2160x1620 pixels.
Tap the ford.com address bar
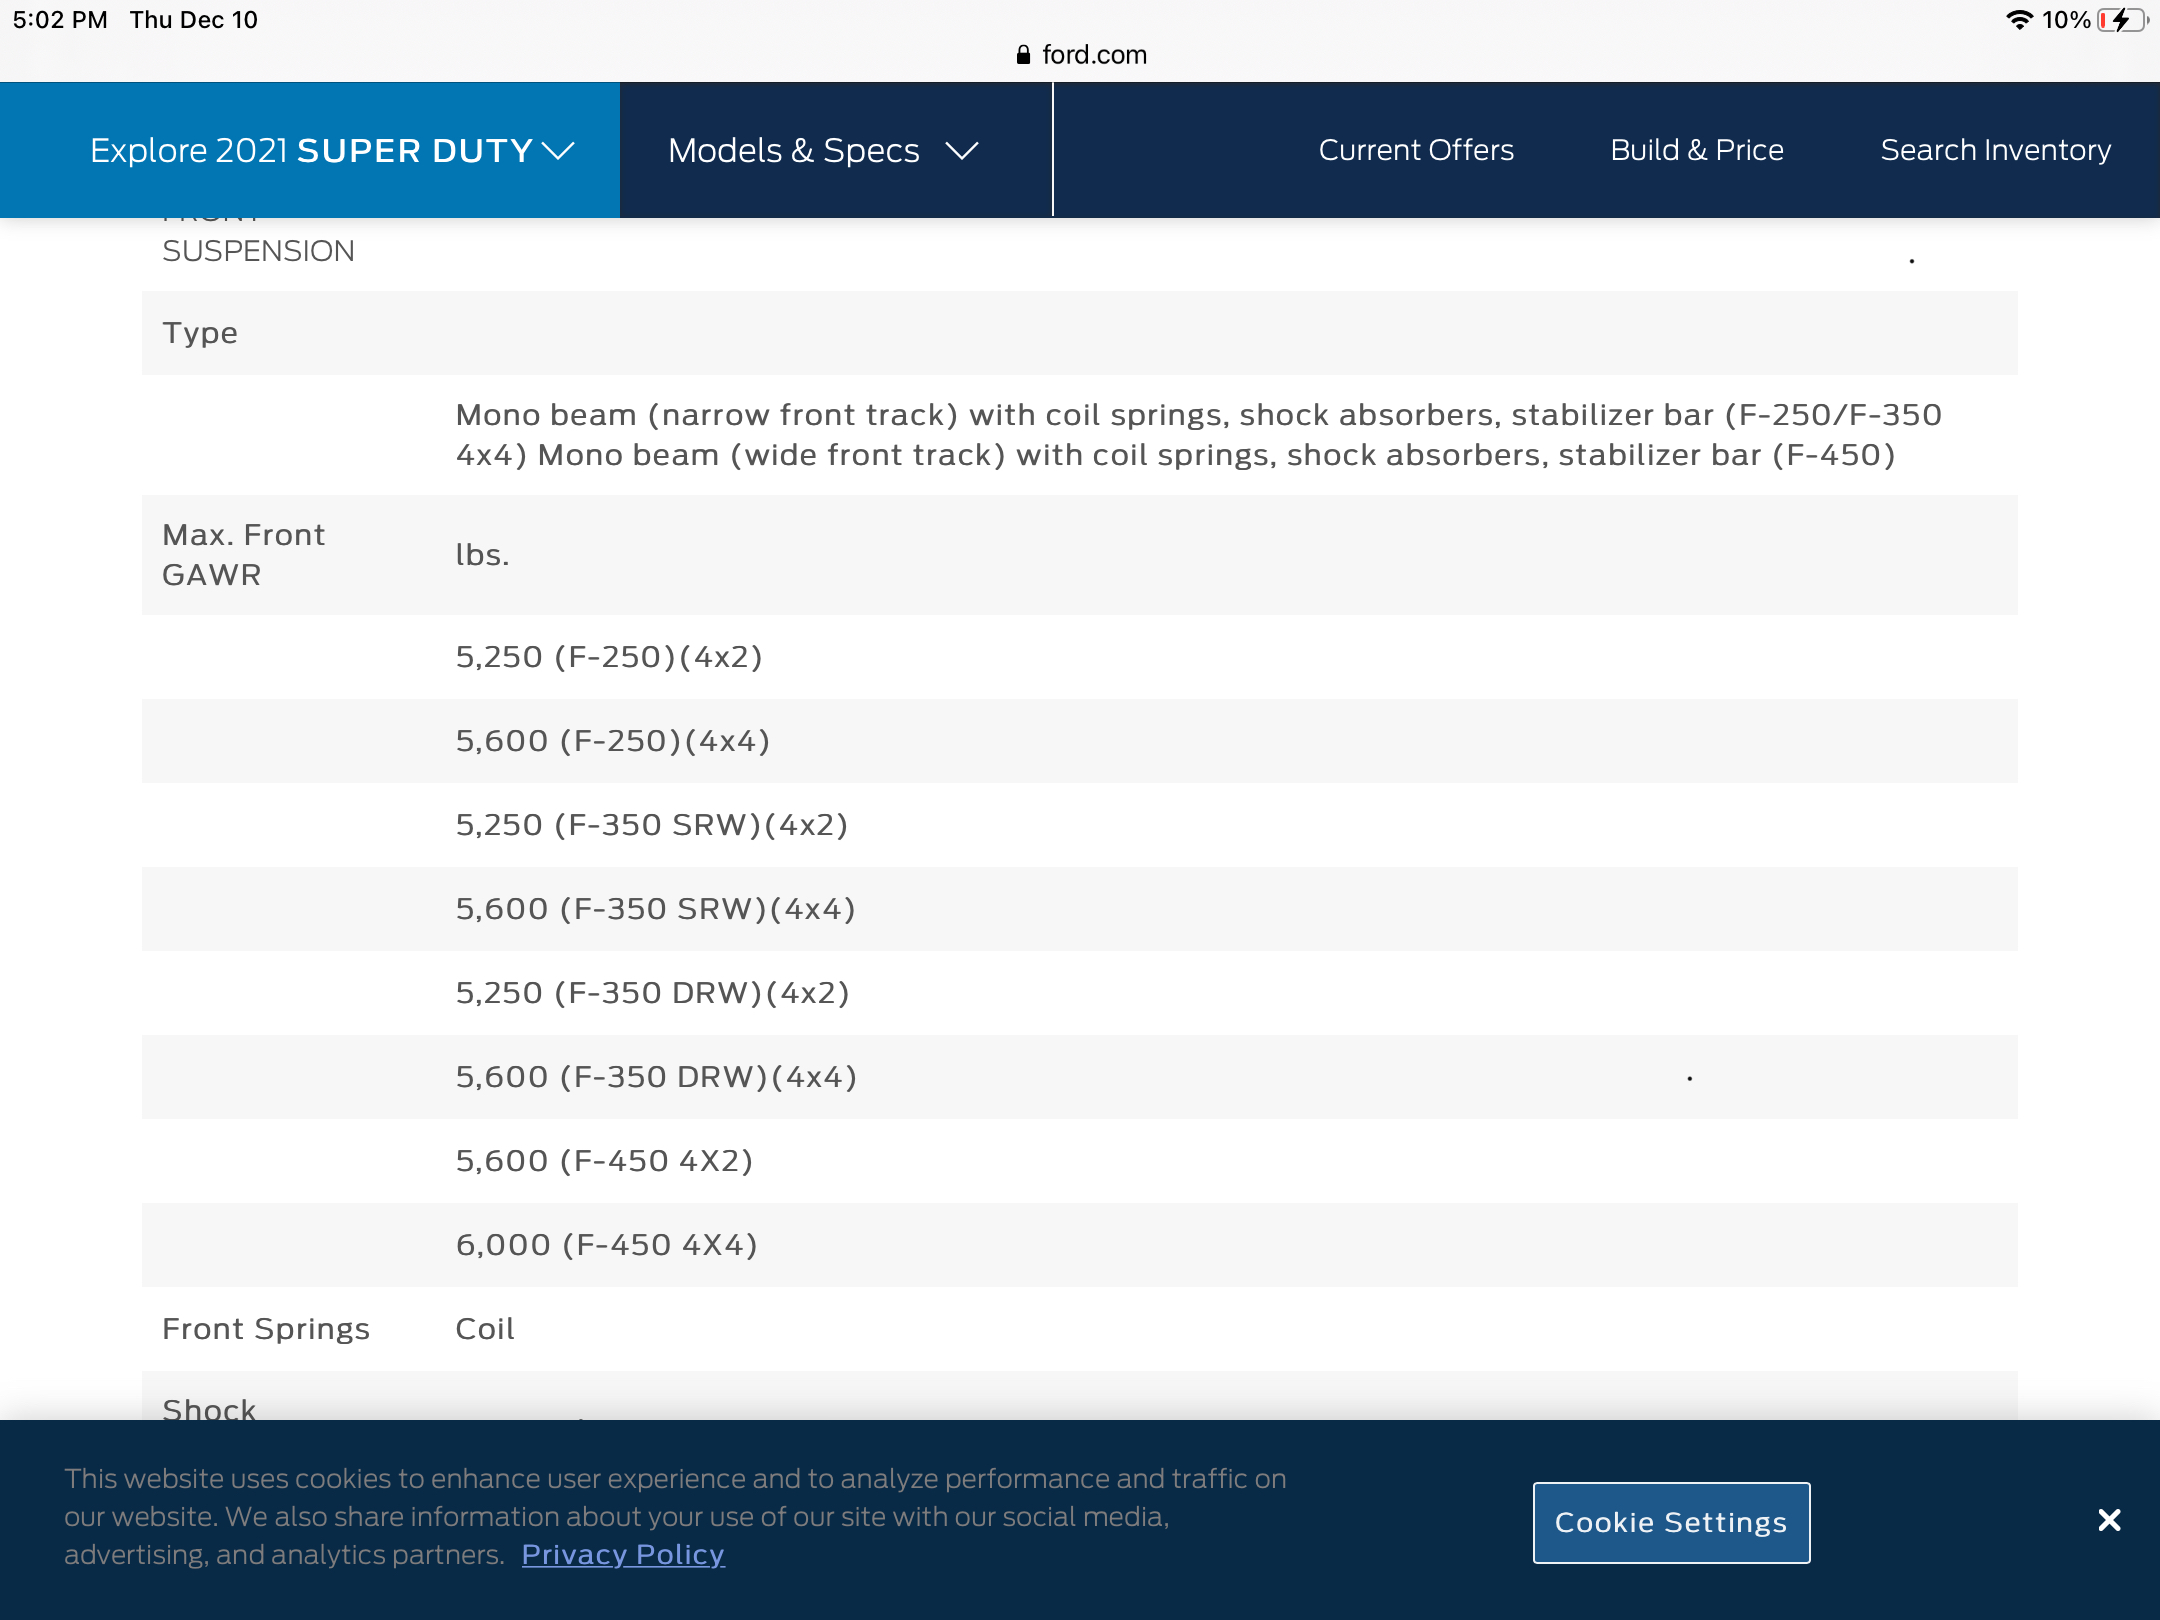click(1093, 55)
